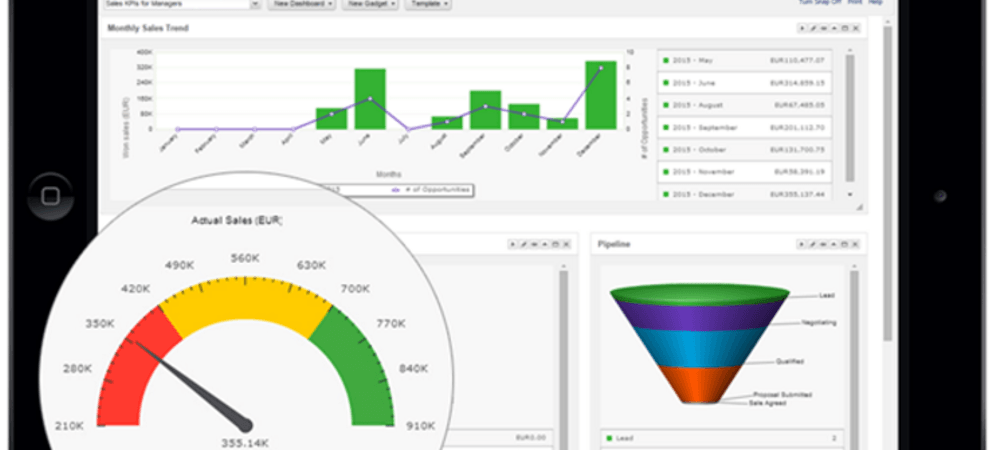This screenshot has width=997, height=450.
Task: Click the Negotiating funnel label
Action: click(x=819, y=322)
